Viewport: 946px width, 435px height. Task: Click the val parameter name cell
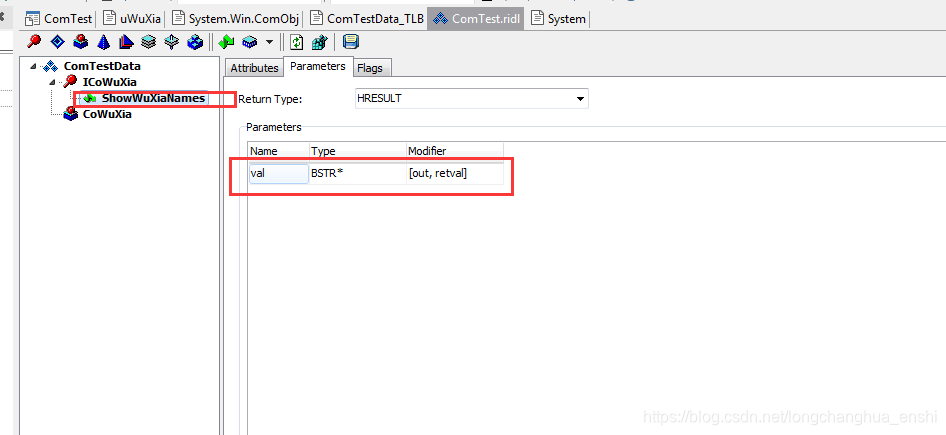coord(279,174)
